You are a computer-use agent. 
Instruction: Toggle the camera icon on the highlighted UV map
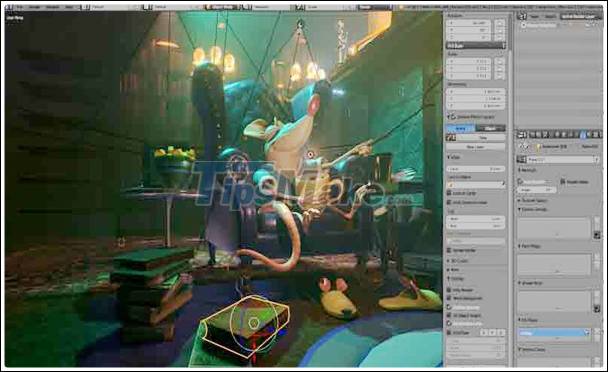(x=586, y=332)
